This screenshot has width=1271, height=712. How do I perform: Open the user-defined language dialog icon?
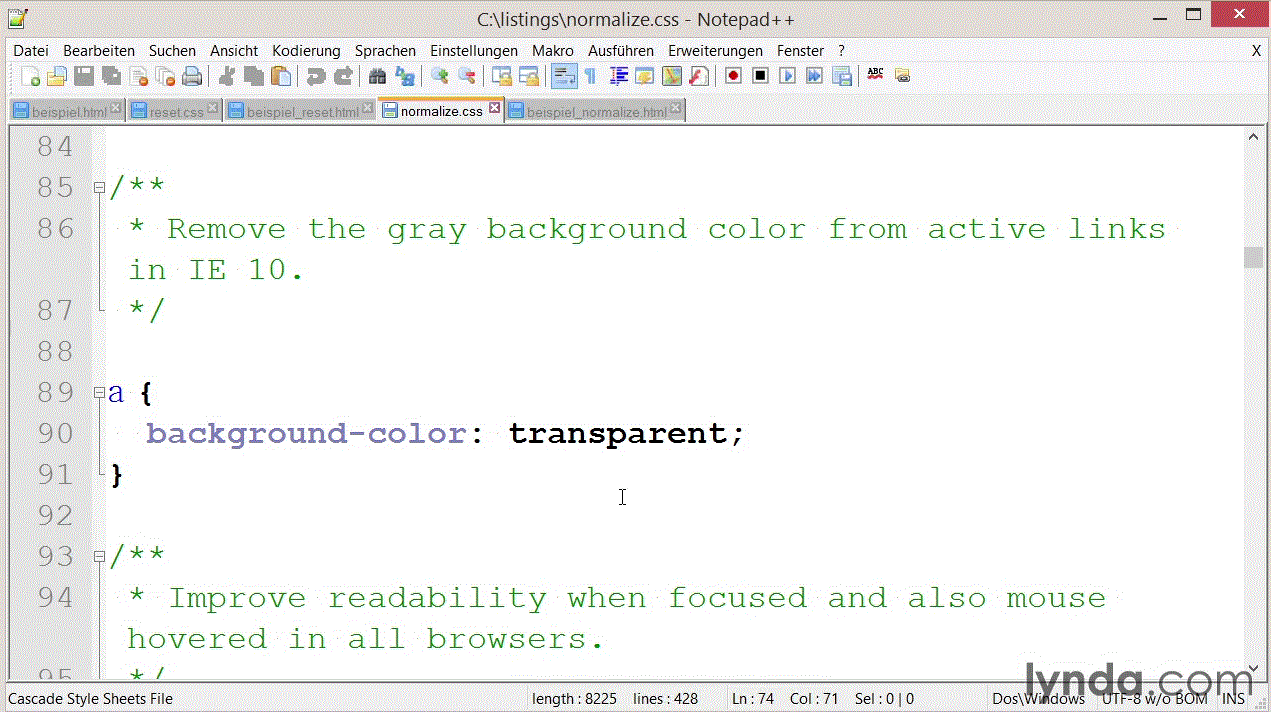click(x=645, y=76)
